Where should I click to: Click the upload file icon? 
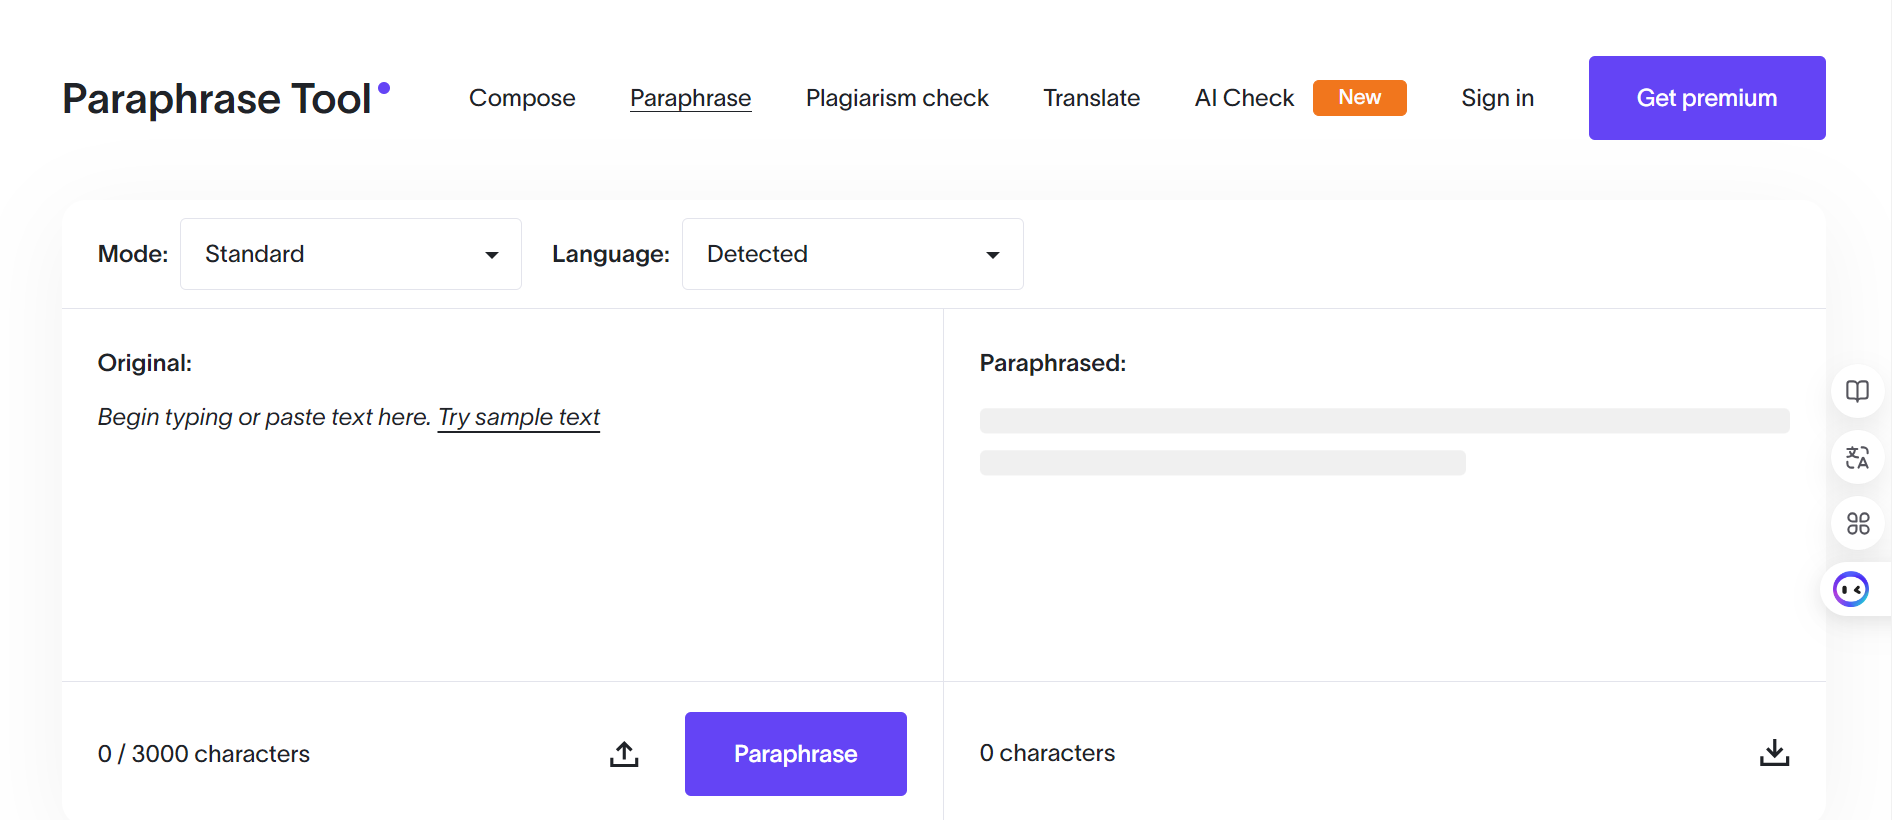(x=624, y=754)
